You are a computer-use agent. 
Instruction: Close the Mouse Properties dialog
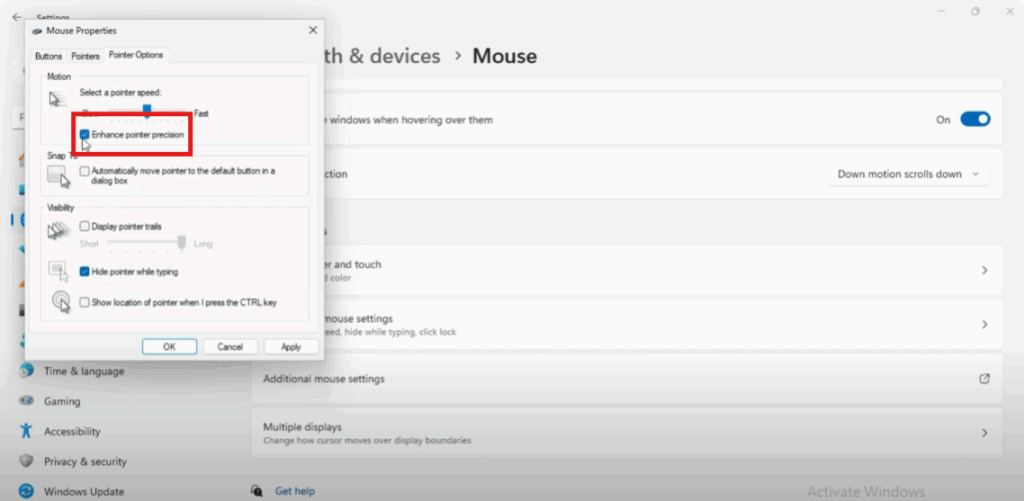click(x=313, y=31)
